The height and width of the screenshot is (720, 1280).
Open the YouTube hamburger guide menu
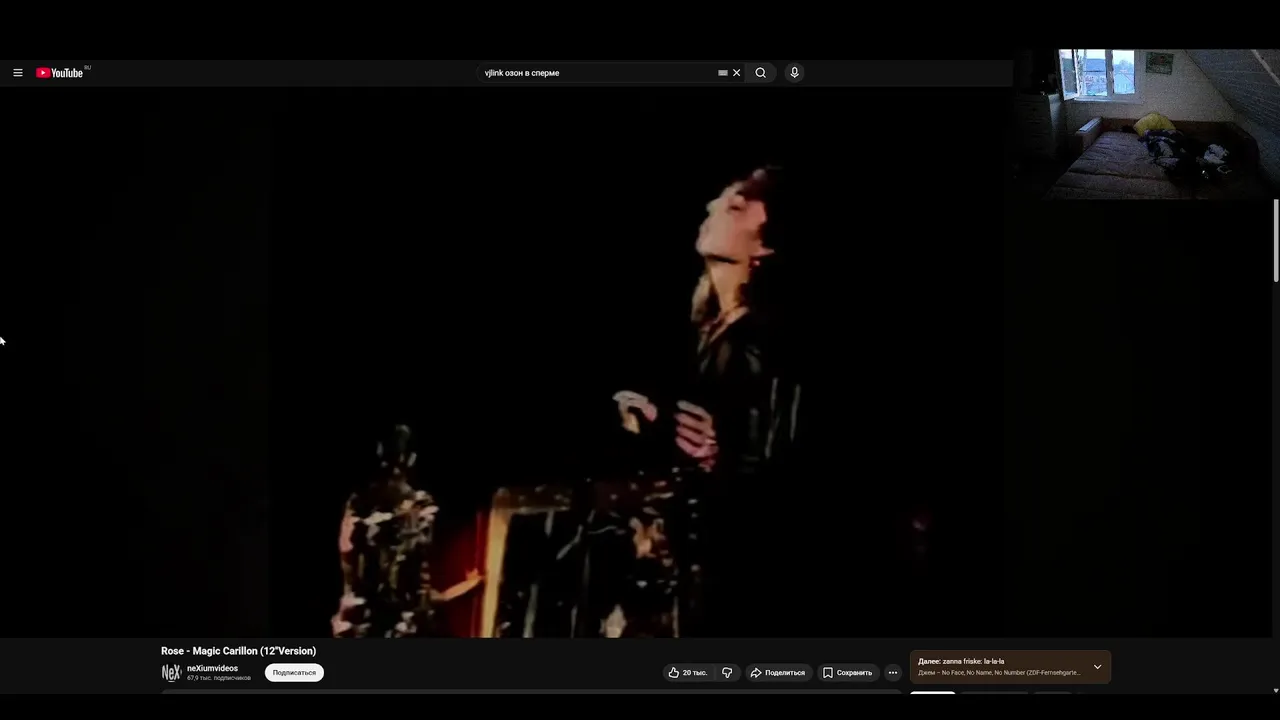[x=18, y=73]
